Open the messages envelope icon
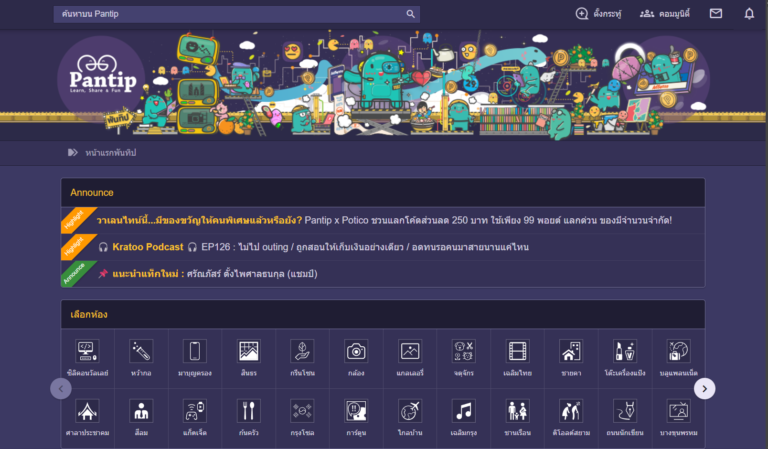 click(716, 14)
